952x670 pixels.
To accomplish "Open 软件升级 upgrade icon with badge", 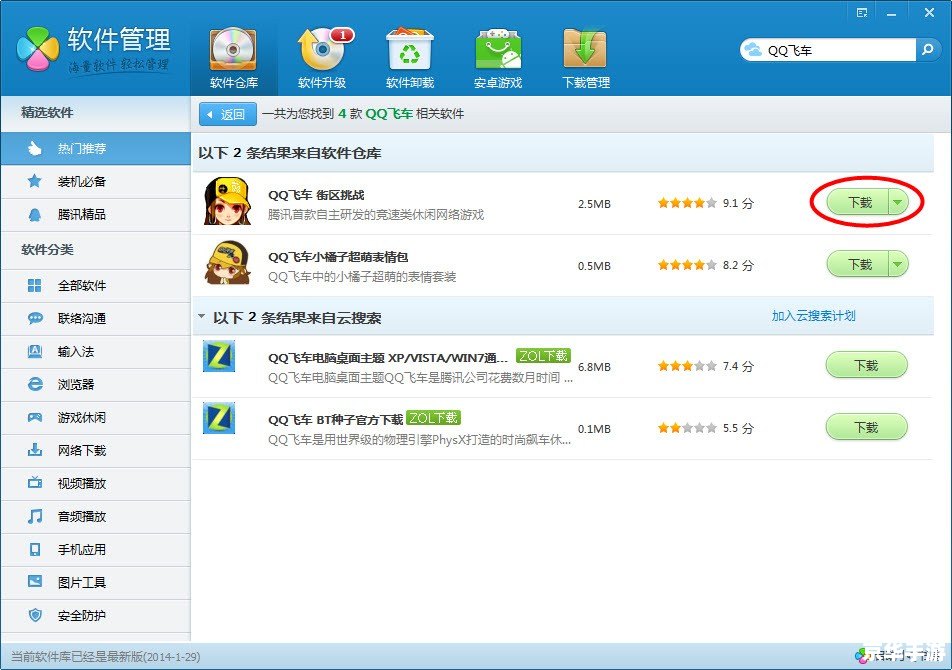I will (x=322, y=50).
